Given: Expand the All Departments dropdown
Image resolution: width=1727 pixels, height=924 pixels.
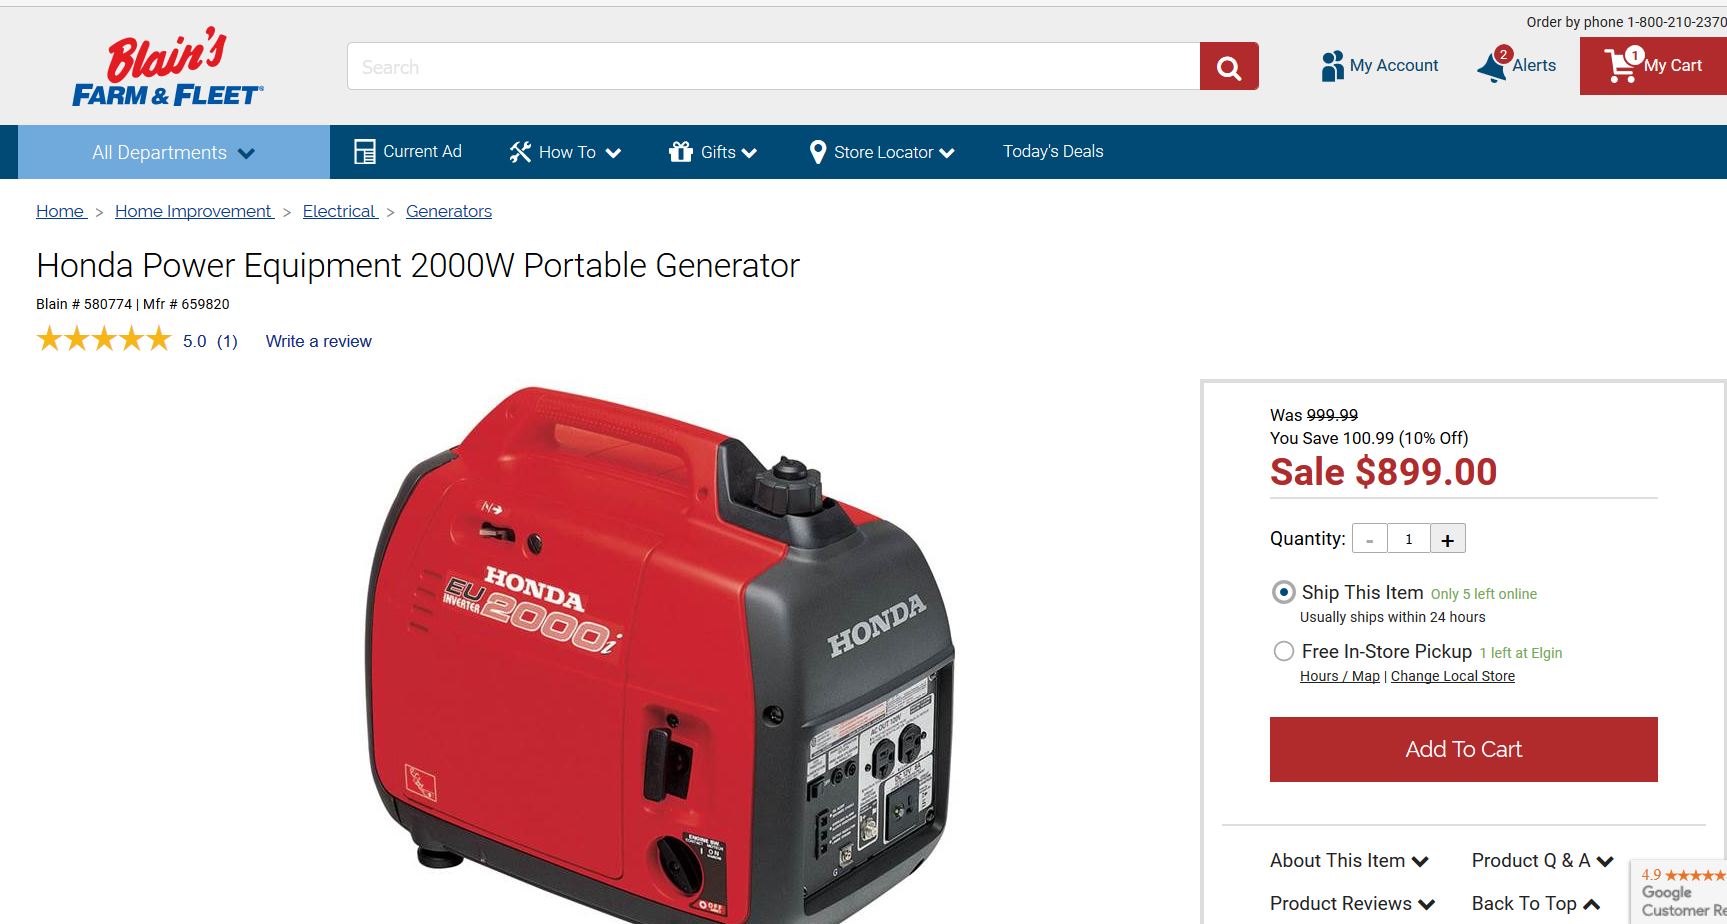Looking at the screenshot, I should point(174,152).
